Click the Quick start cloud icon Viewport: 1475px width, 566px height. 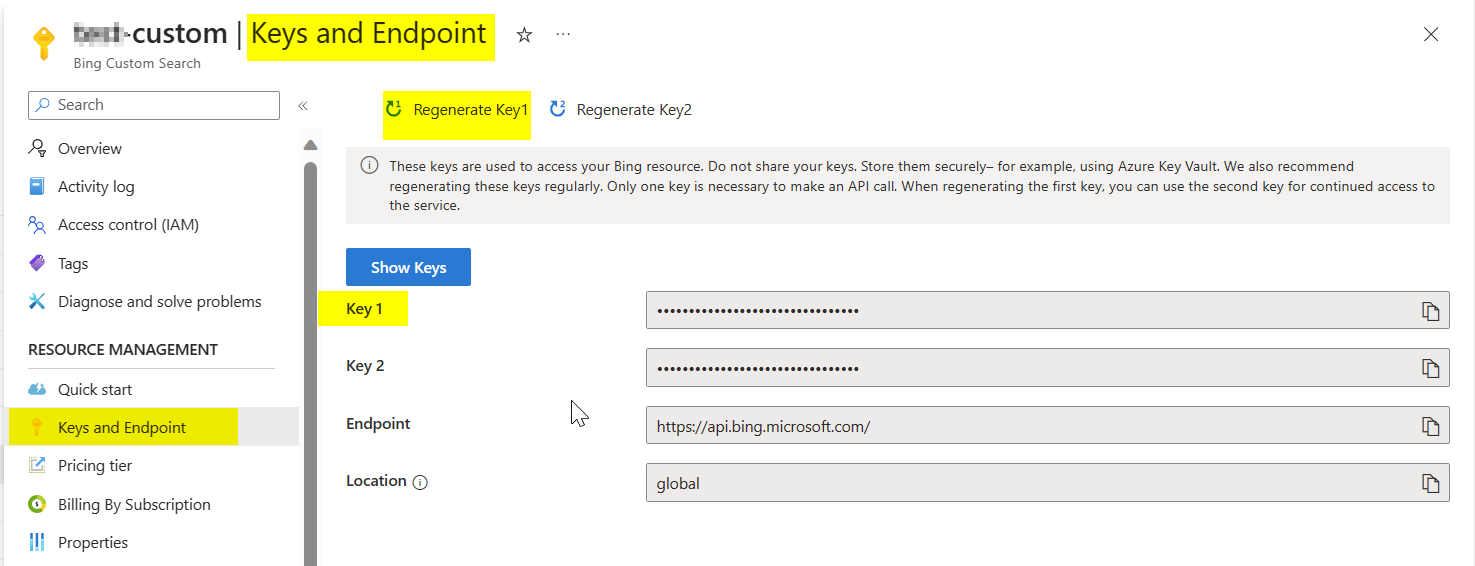[x=37, y=390]
